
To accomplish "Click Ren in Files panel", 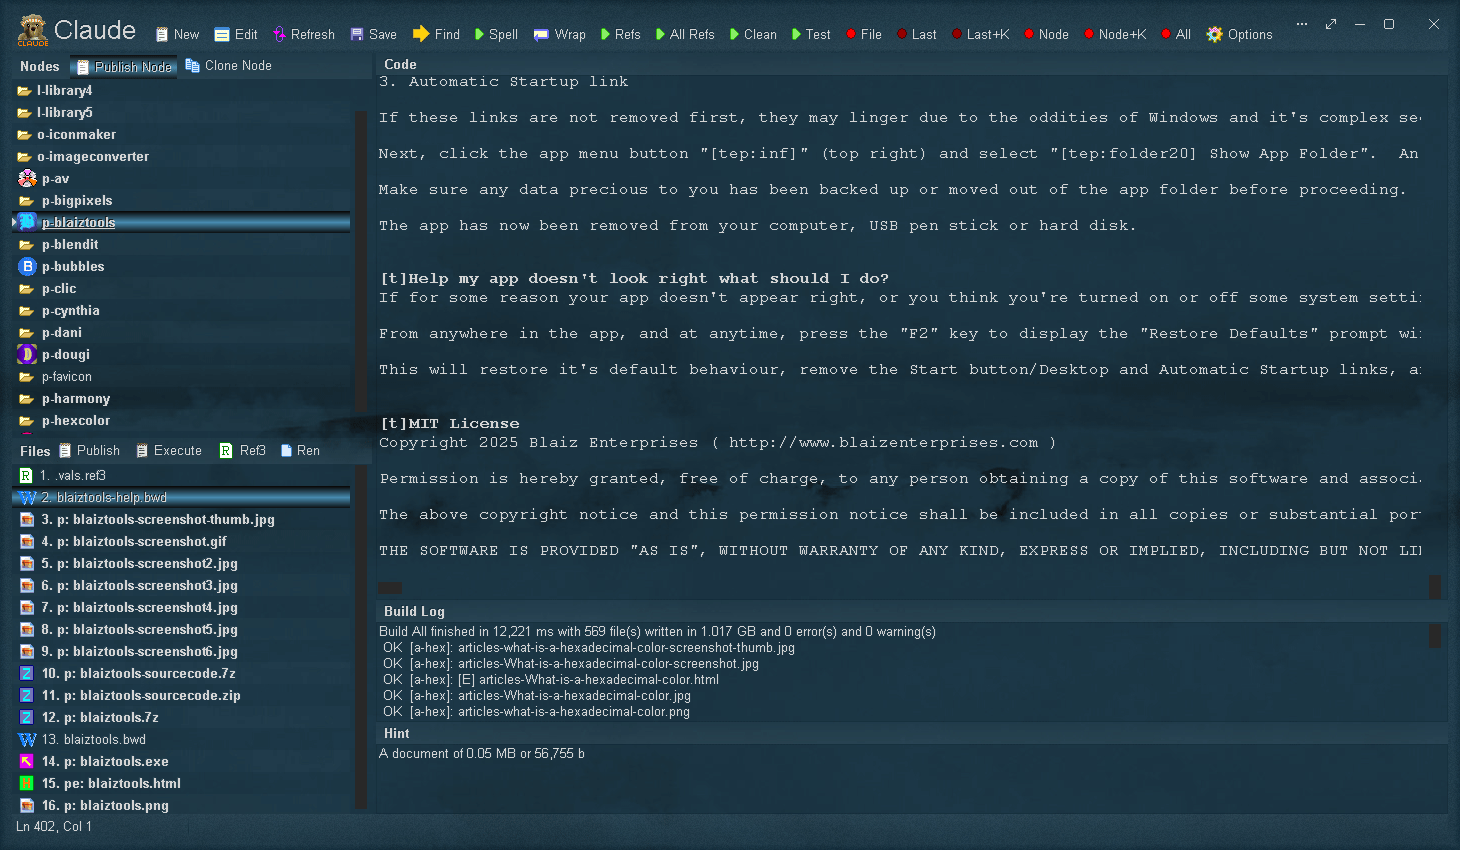I will point(300,451).
